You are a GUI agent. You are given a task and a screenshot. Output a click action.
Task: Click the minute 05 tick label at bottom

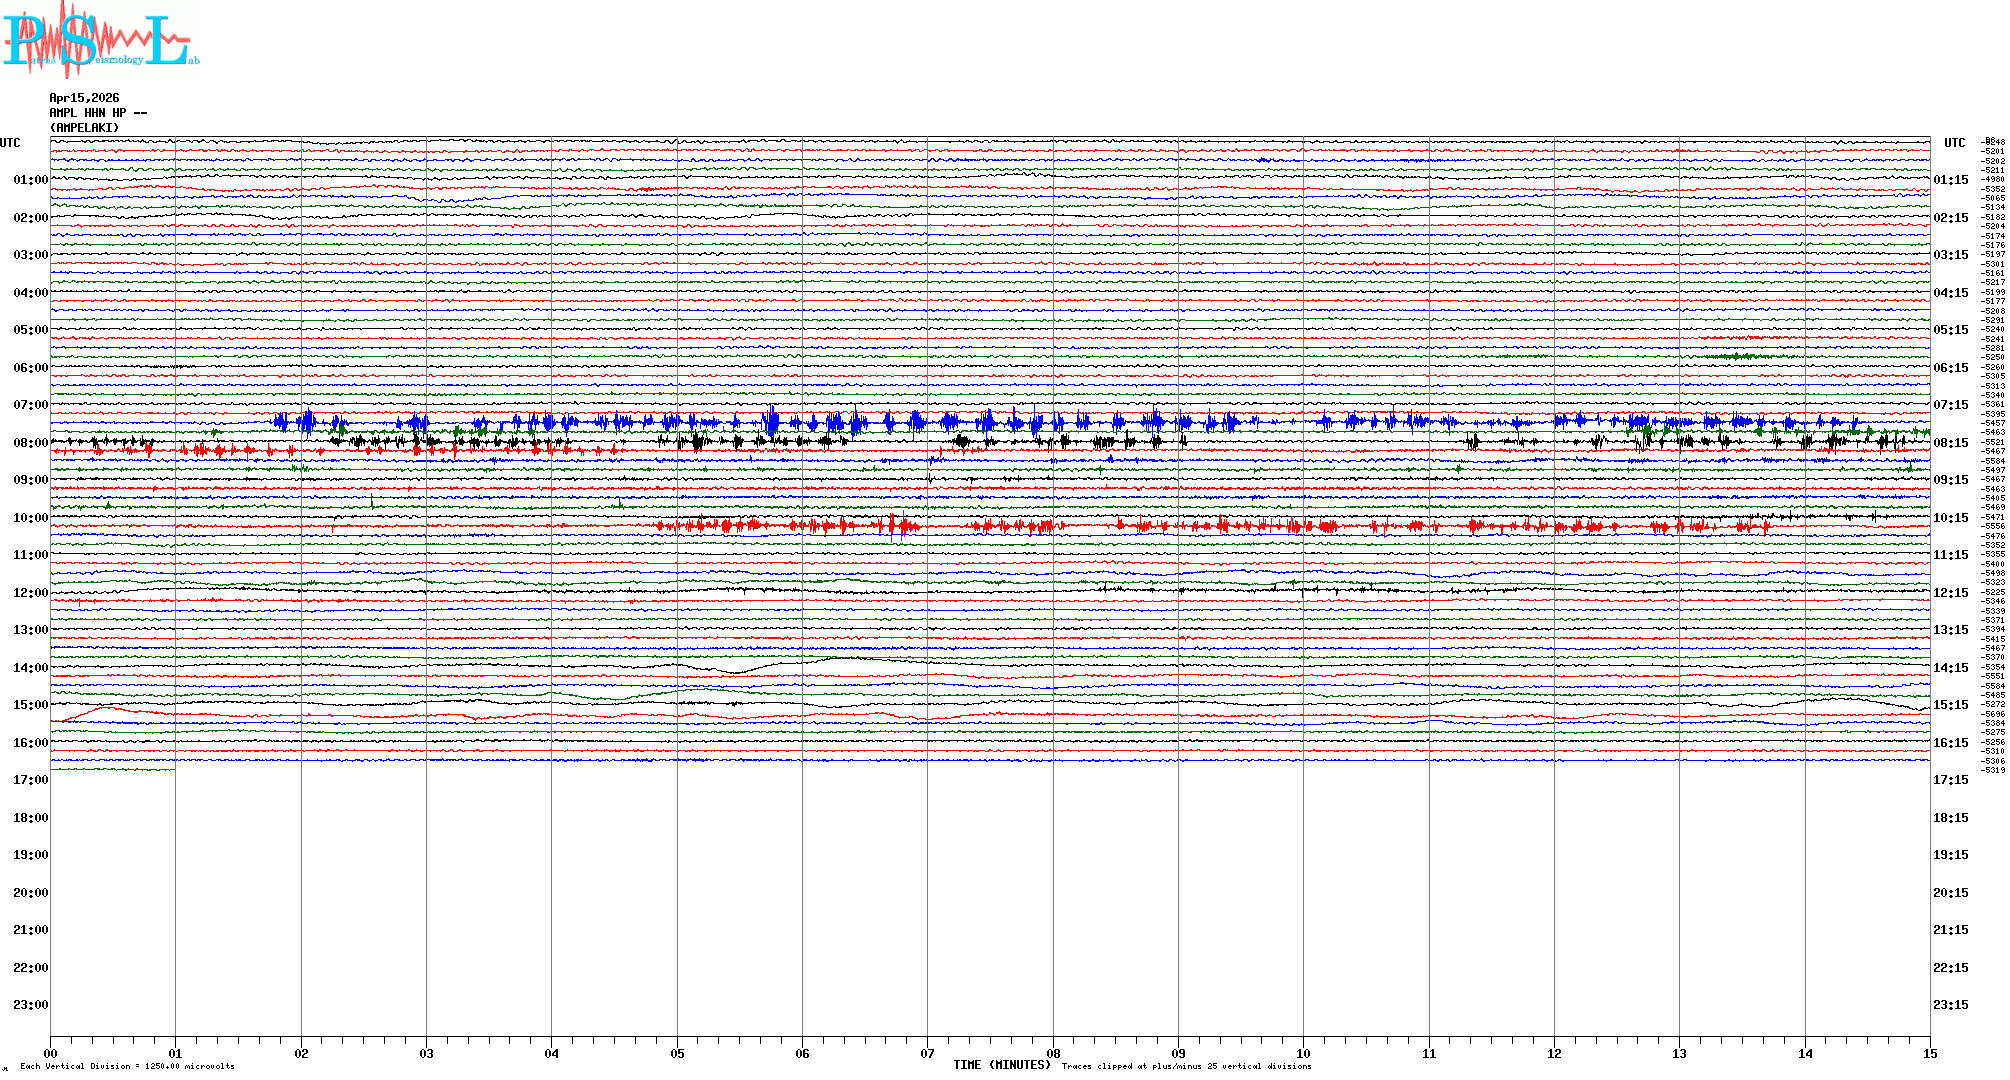point(677,1053)
